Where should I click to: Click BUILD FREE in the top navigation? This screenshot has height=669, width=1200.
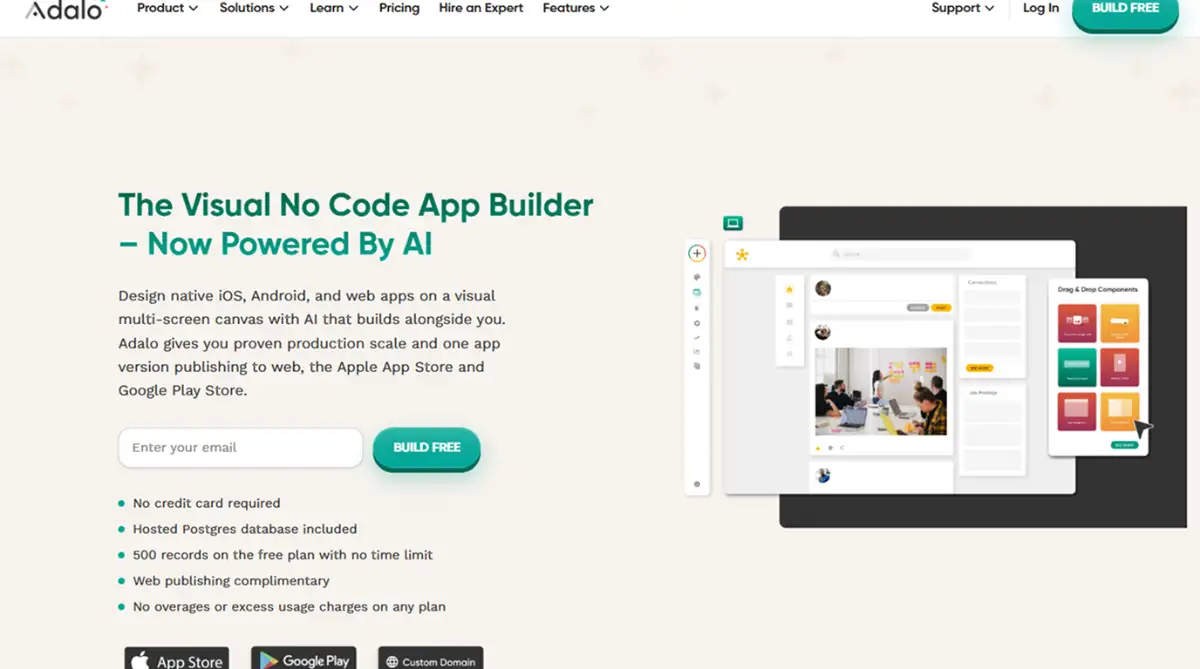click(1125, 10)
